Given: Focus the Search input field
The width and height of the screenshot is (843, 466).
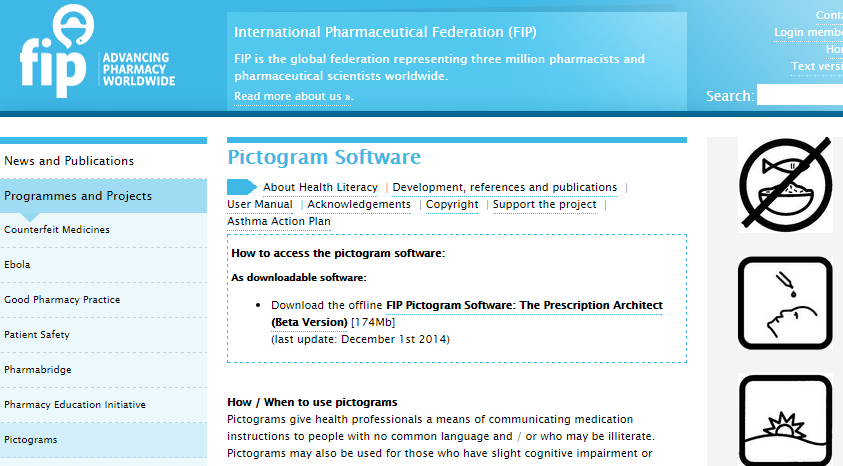Looking at the screenshot, I should click(x=800, y=95).
